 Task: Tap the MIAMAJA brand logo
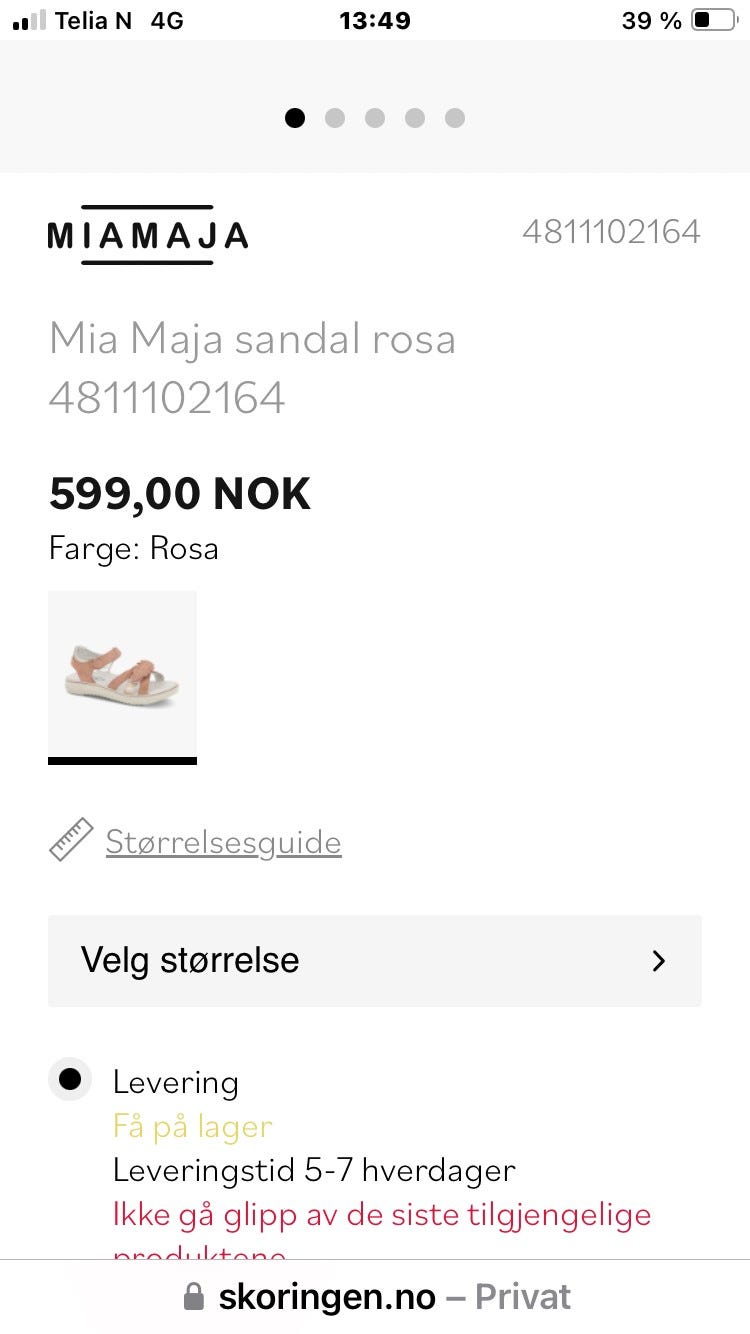pyautogui.click(x=147, y=235)
